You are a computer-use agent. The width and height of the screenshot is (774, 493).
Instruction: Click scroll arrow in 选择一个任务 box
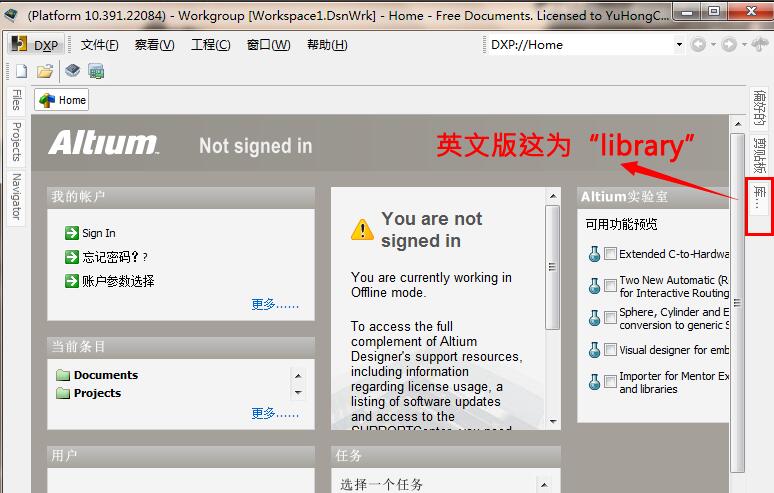(x=543, y=485)
